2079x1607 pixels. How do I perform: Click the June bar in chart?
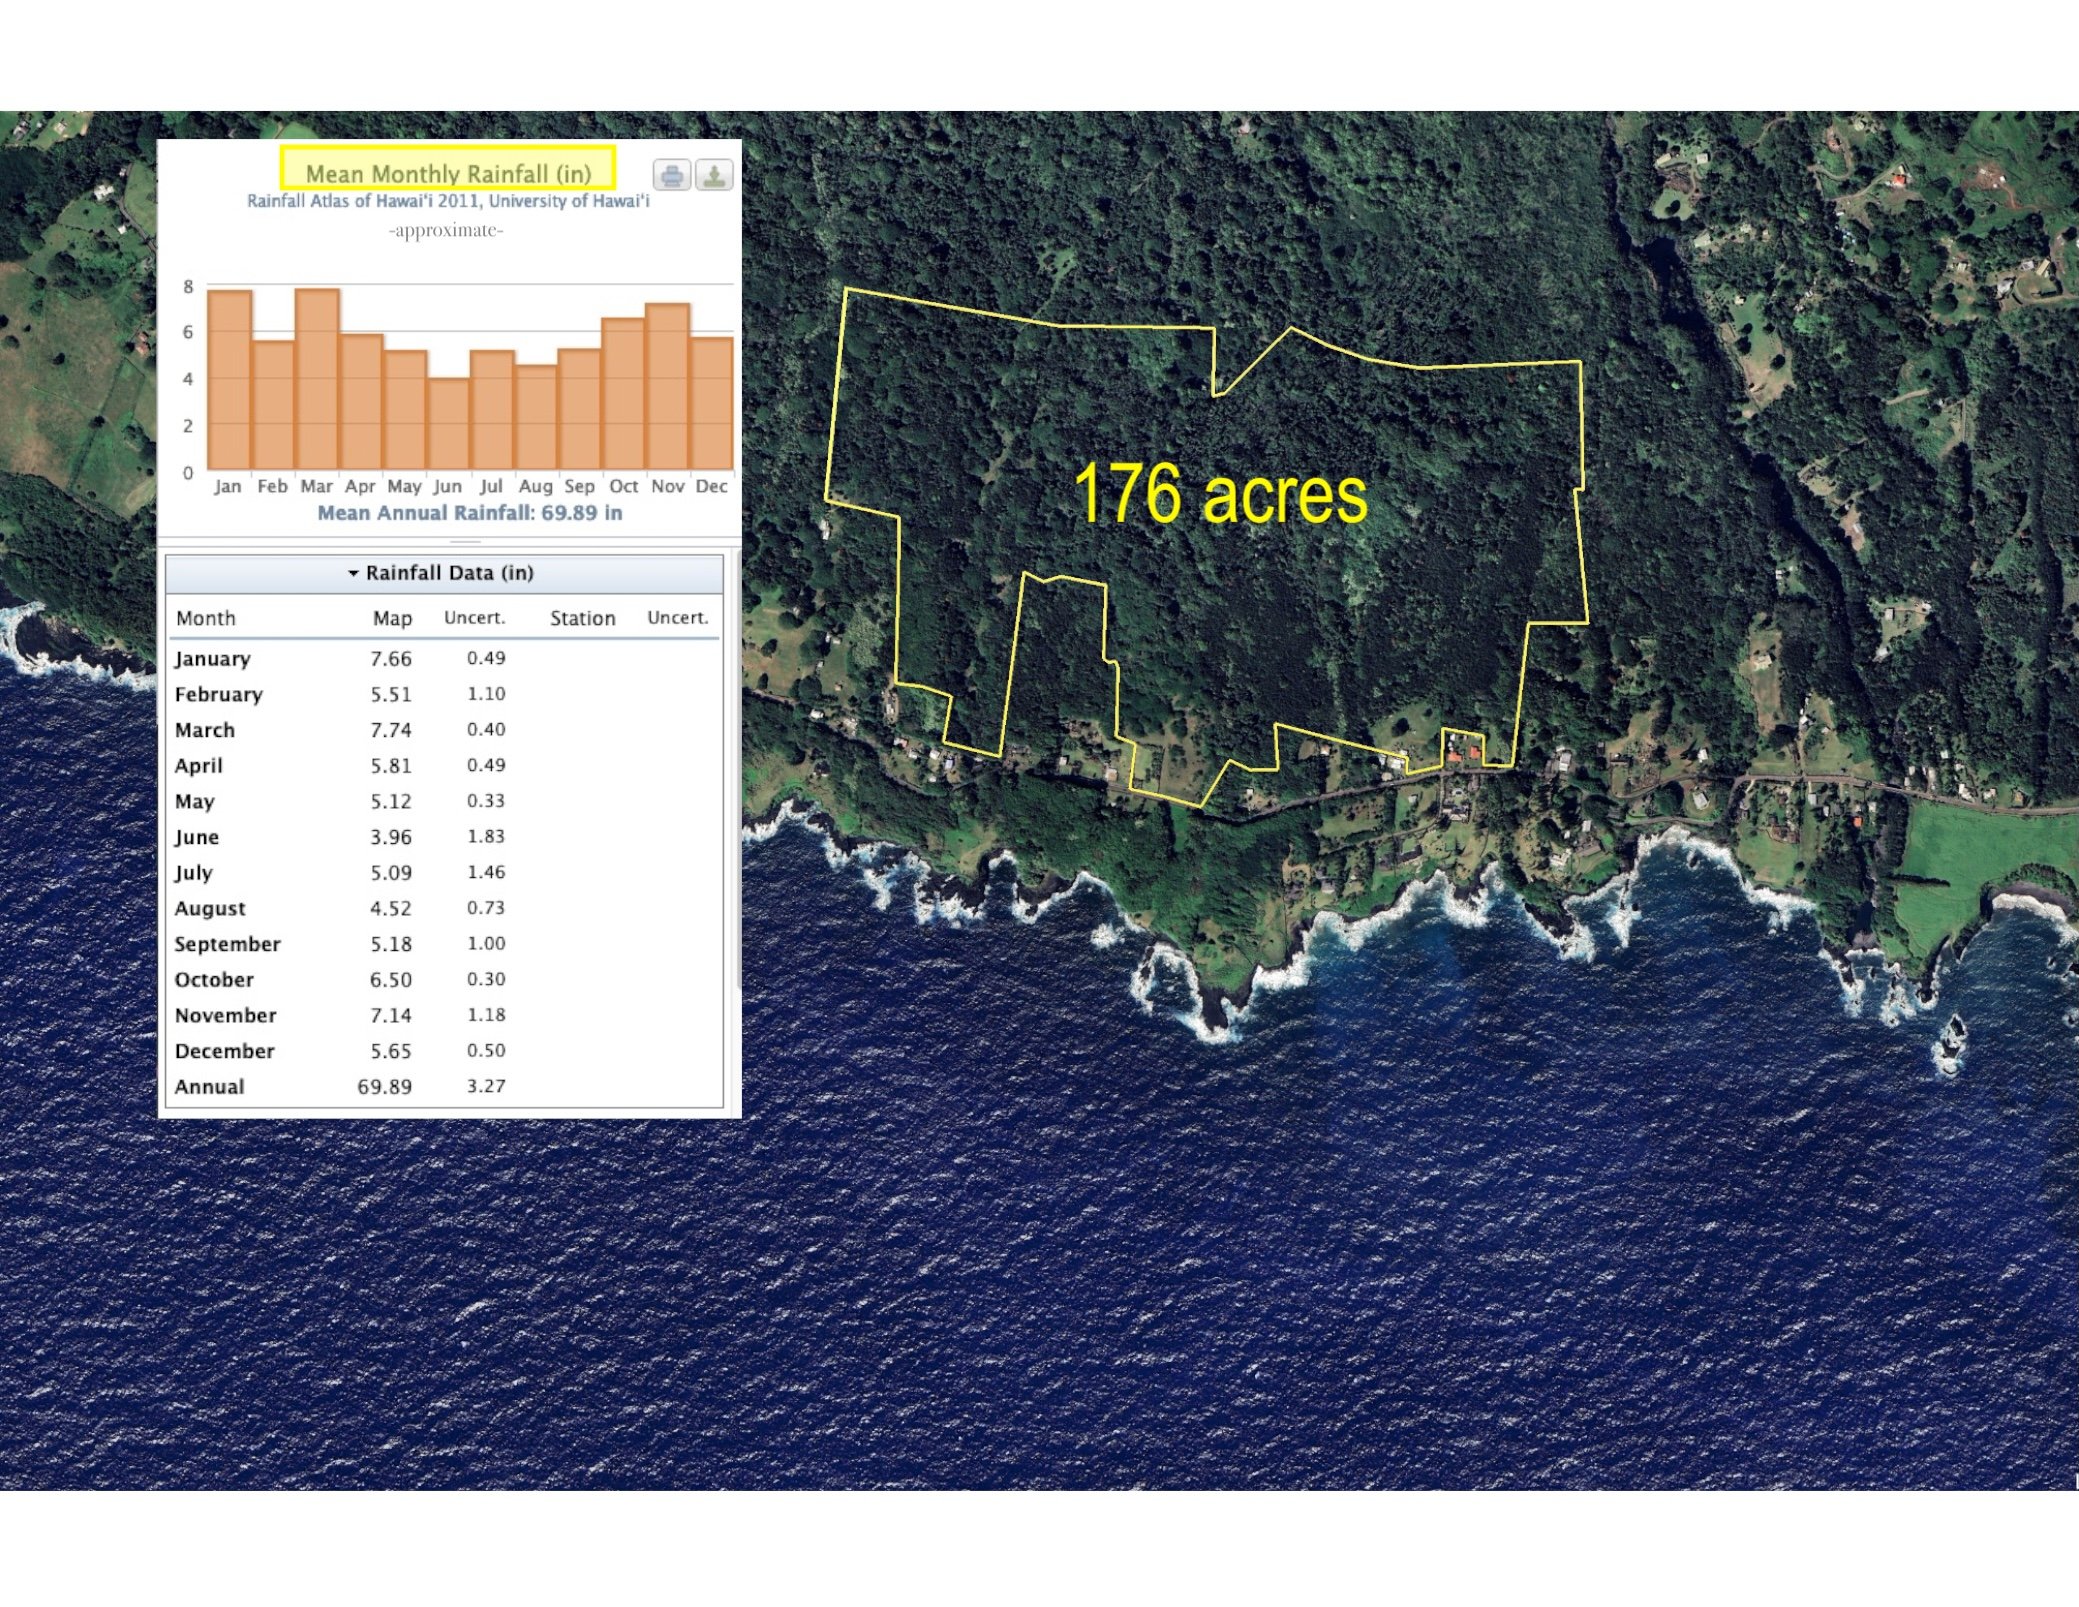coord(449,424)
